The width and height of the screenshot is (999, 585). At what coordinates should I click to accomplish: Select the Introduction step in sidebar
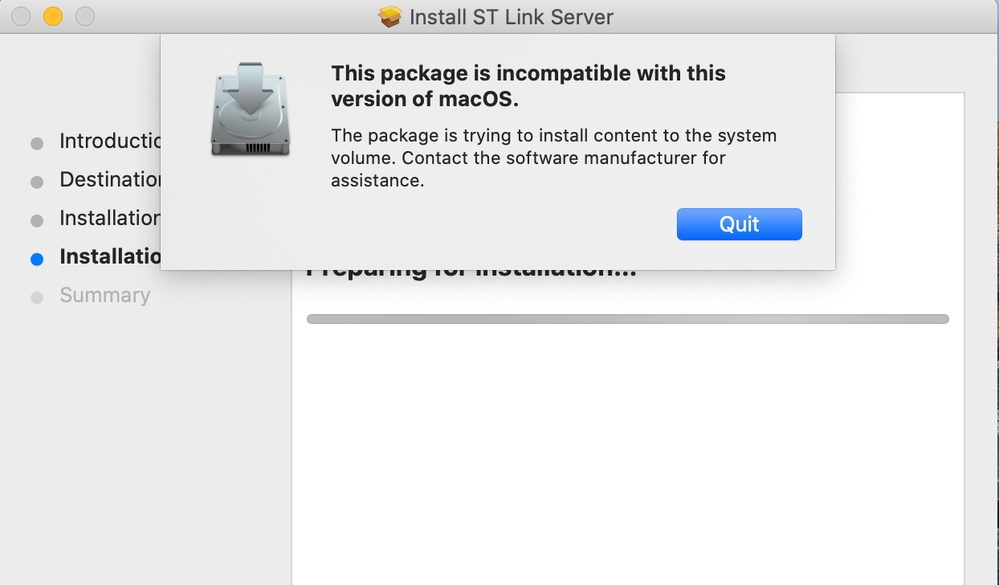110,141
